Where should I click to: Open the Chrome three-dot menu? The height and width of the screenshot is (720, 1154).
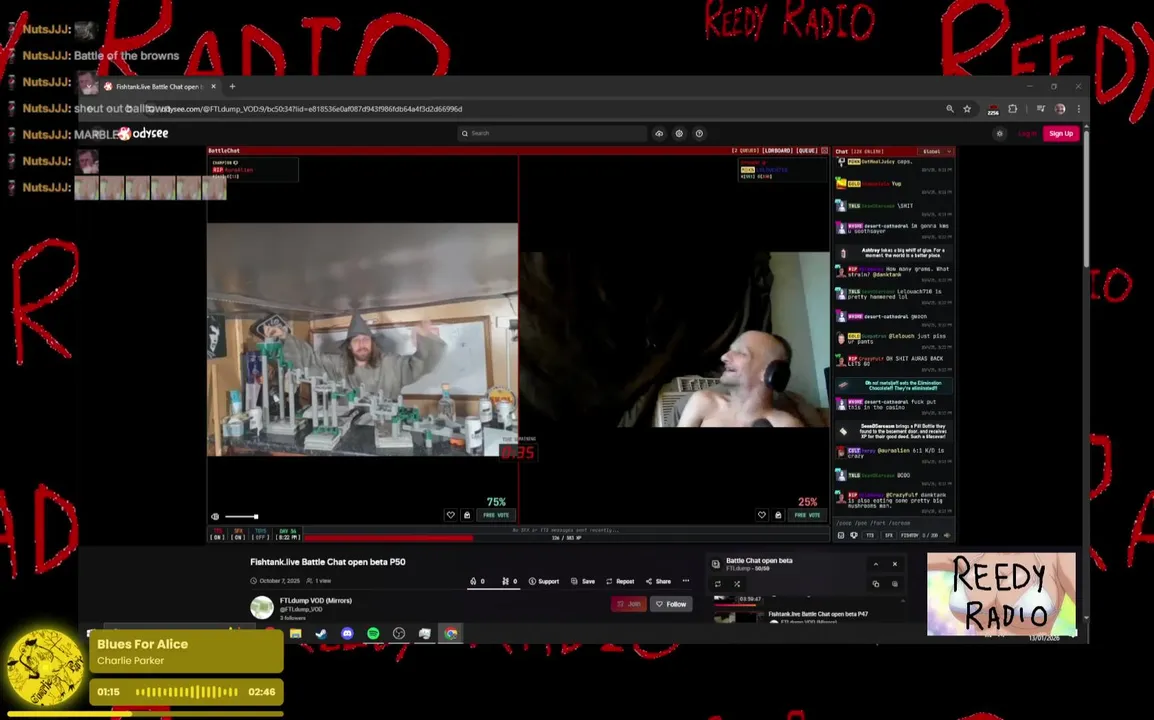[1079, 109]
